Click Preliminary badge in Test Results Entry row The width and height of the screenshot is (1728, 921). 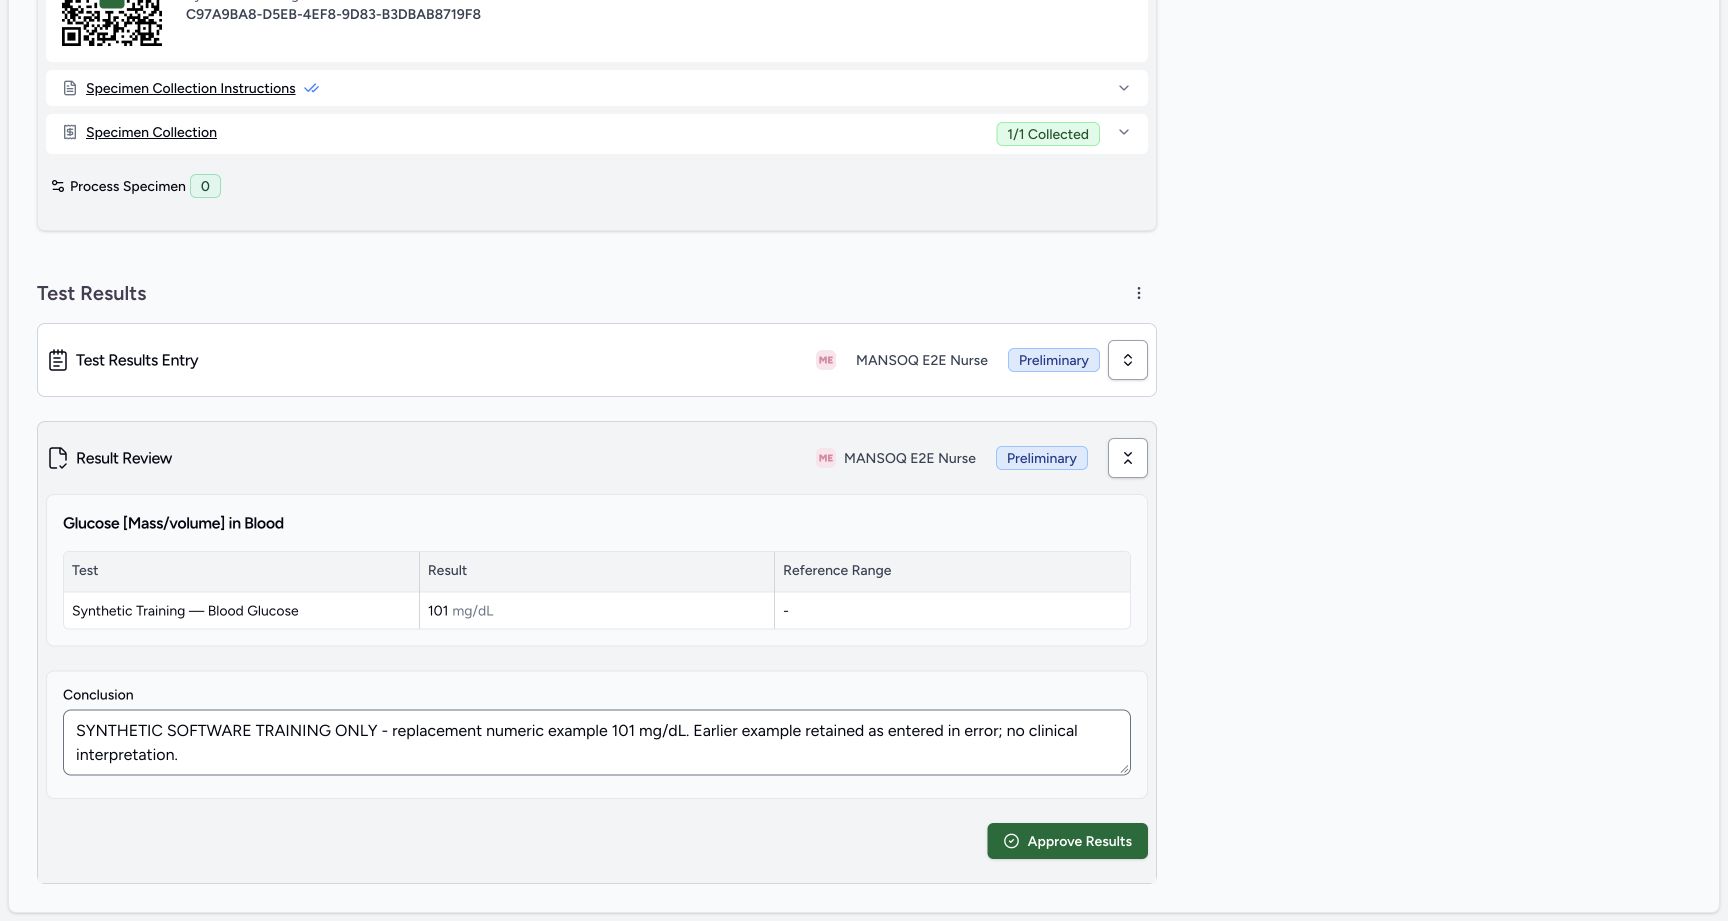click(1054, 360)
